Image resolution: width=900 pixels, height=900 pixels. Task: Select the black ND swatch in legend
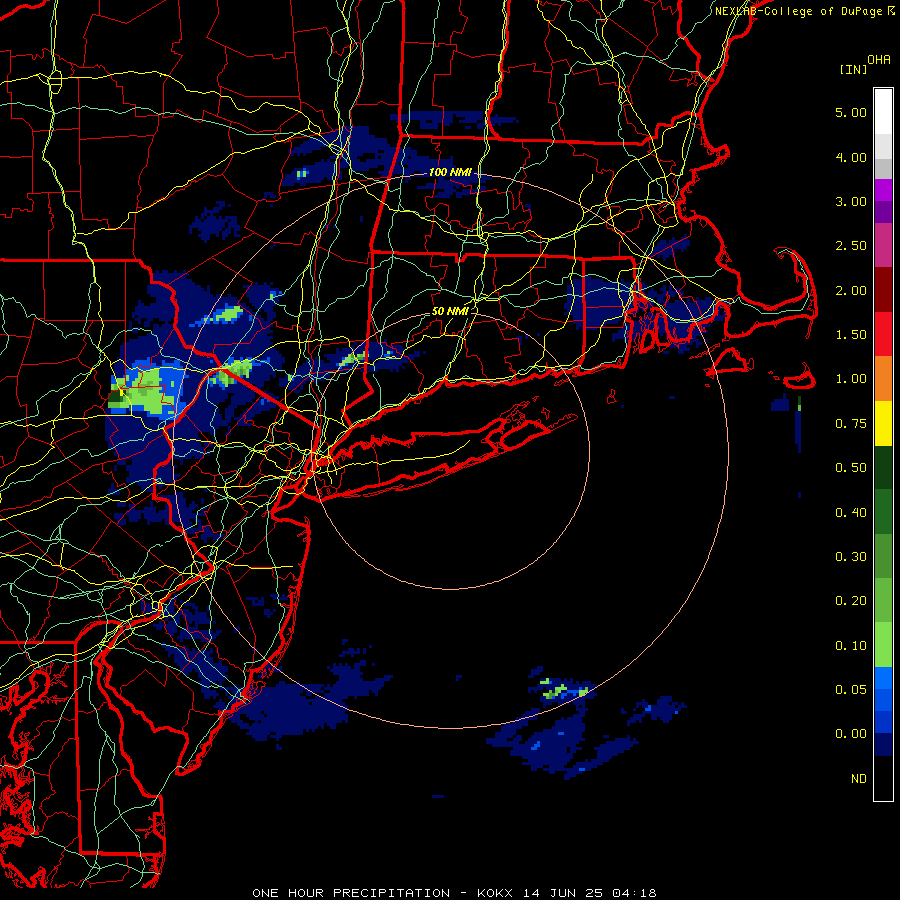coord(883,778)
